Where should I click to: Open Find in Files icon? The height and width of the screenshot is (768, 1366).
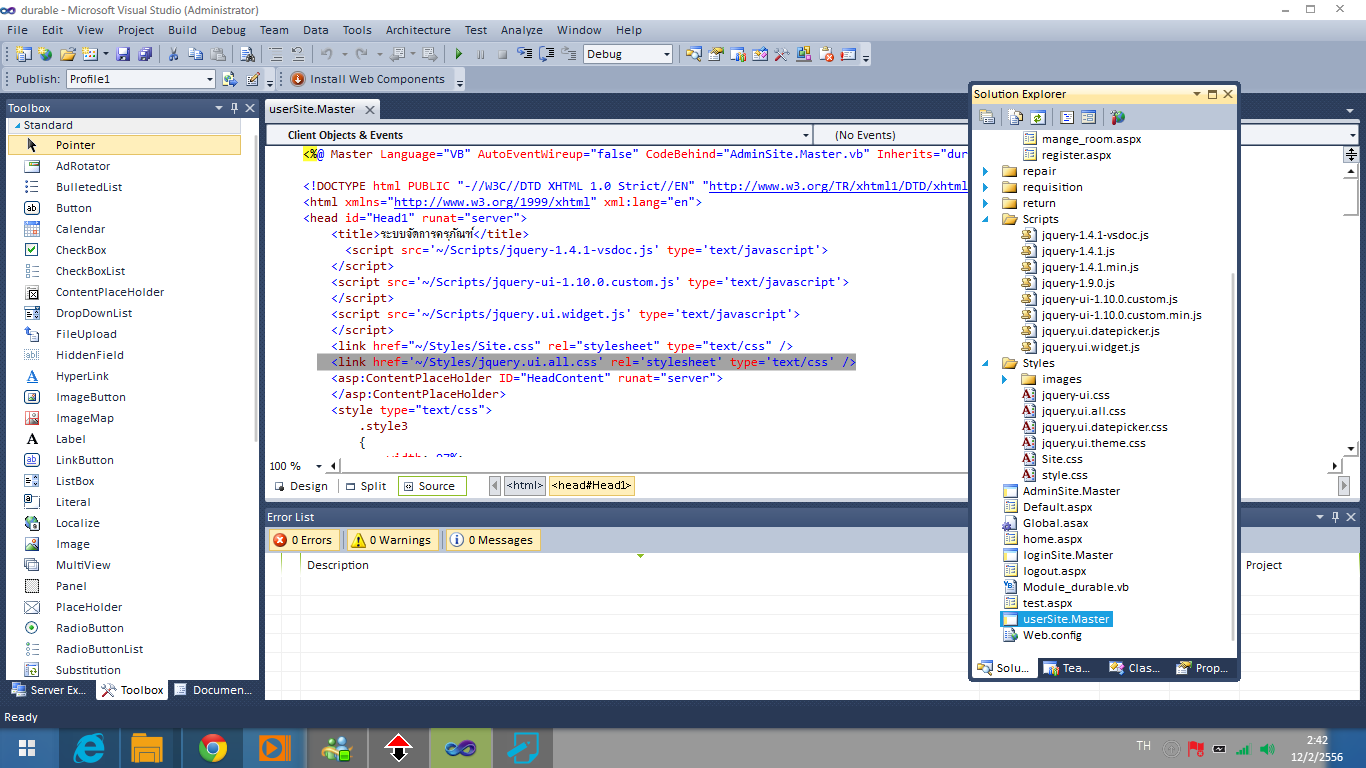pyautogui.click(x=247, y=54)
